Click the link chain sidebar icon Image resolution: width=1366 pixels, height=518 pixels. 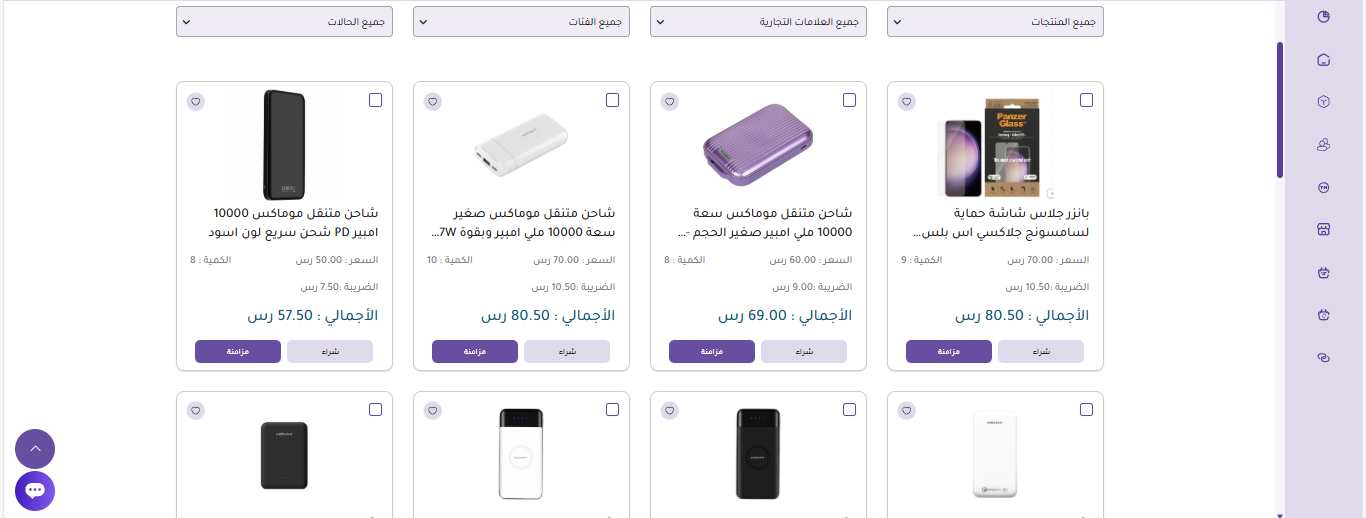pyautogui.click(x=1324, y=358)
